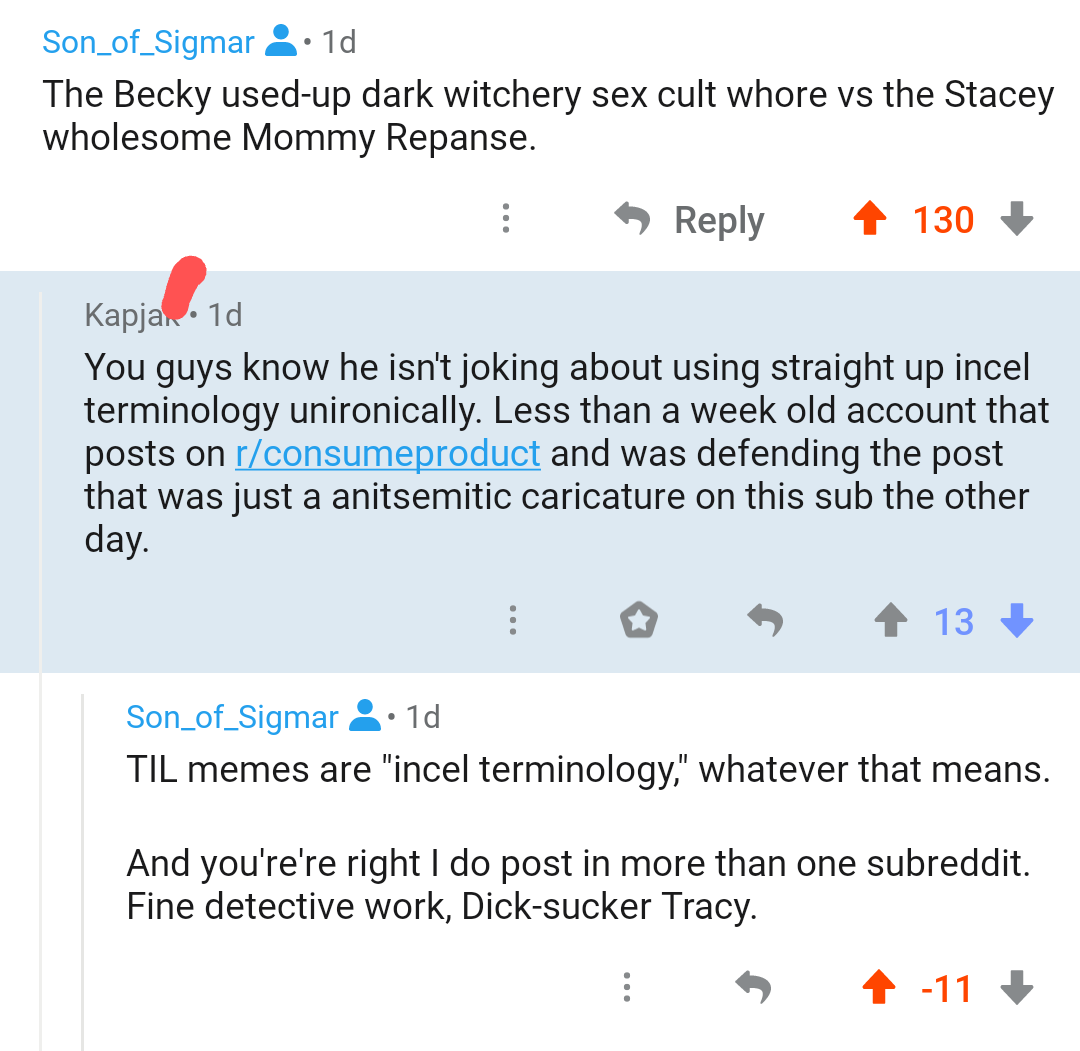Remove downvote on Kapjak's comment
1080x1051 pixels.
1016,621
